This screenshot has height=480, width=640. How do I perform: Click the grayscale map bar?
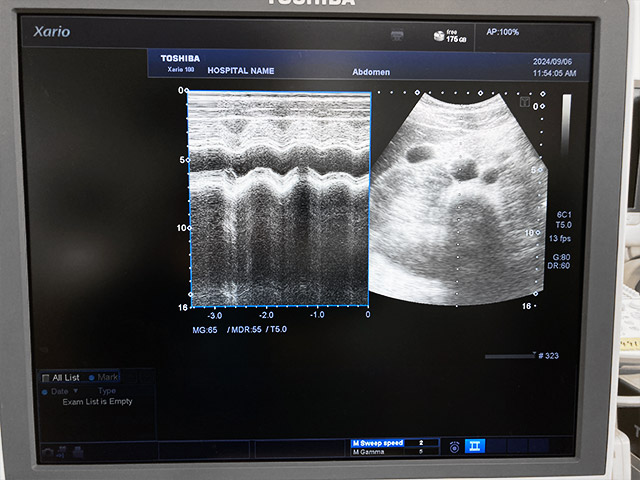tap(567, 124)
